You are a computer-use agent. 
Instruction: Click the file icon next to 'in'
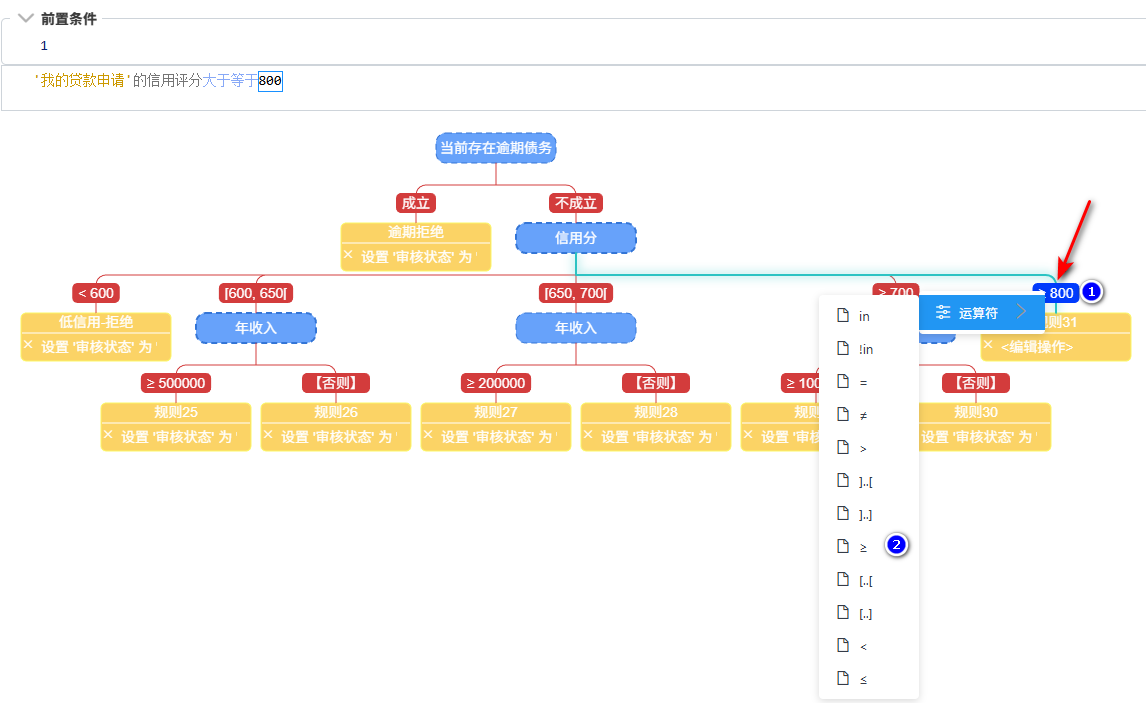(843, 316)
